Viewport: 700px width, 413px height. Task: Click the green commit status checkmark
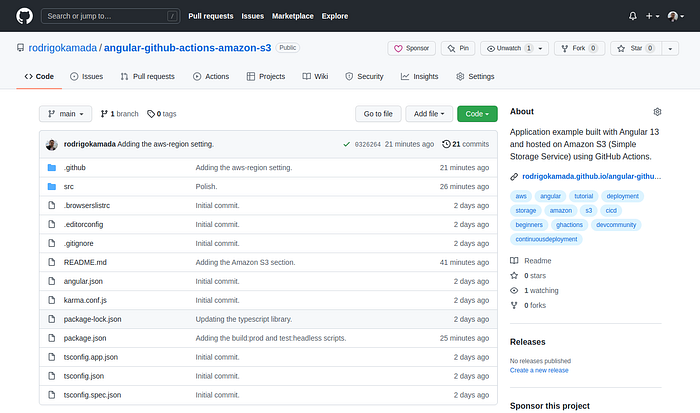(x=346, y=144)
